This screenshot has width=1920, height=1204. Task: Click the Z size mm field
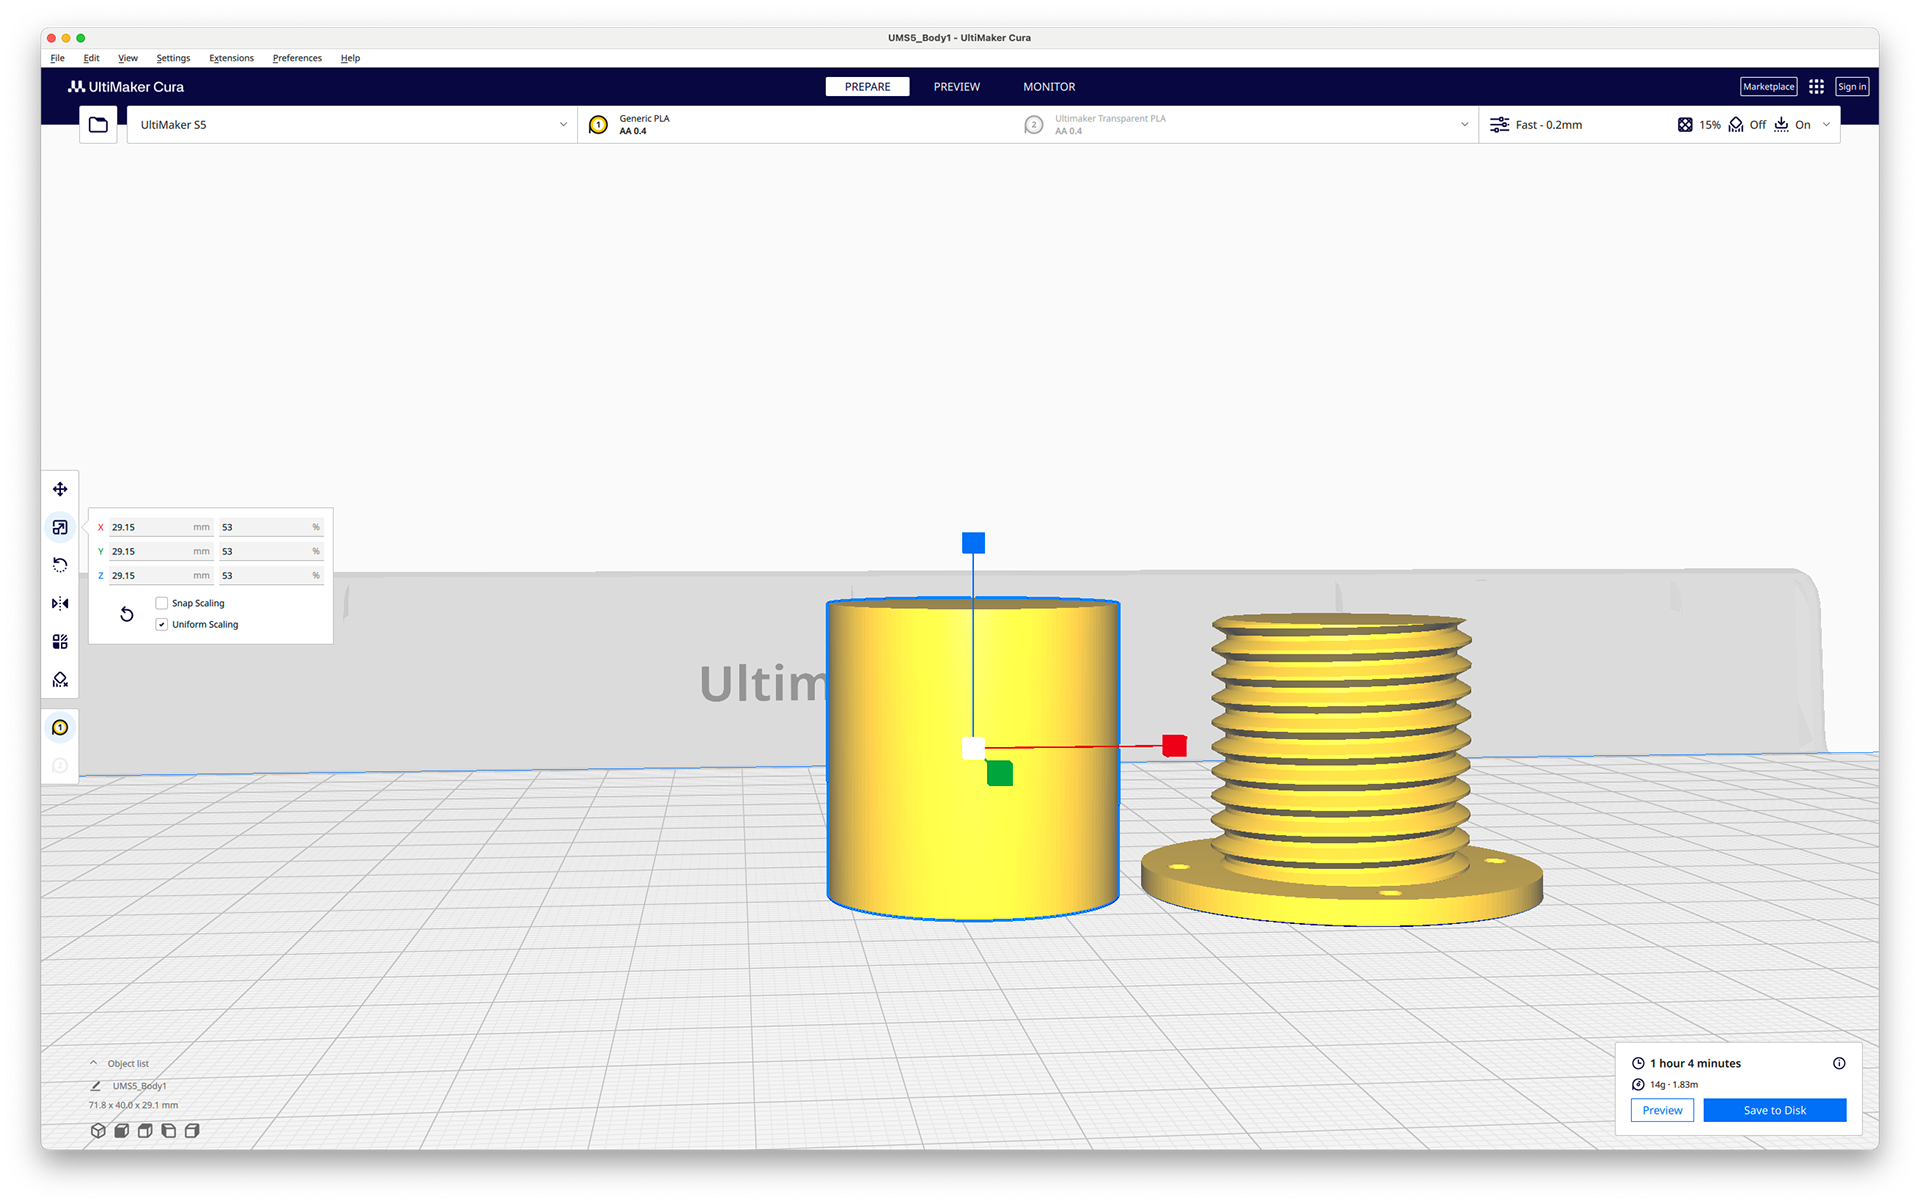[x=161, y=575]
